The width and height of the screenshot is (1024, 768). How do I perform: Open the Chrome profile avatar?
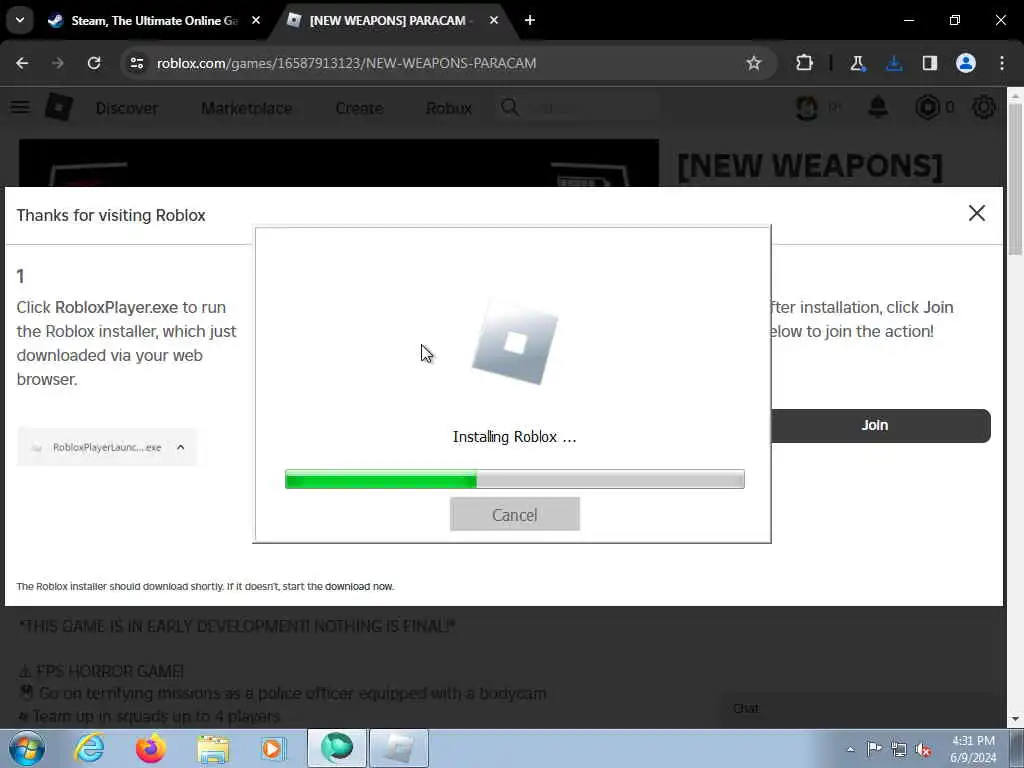(966, 63)
